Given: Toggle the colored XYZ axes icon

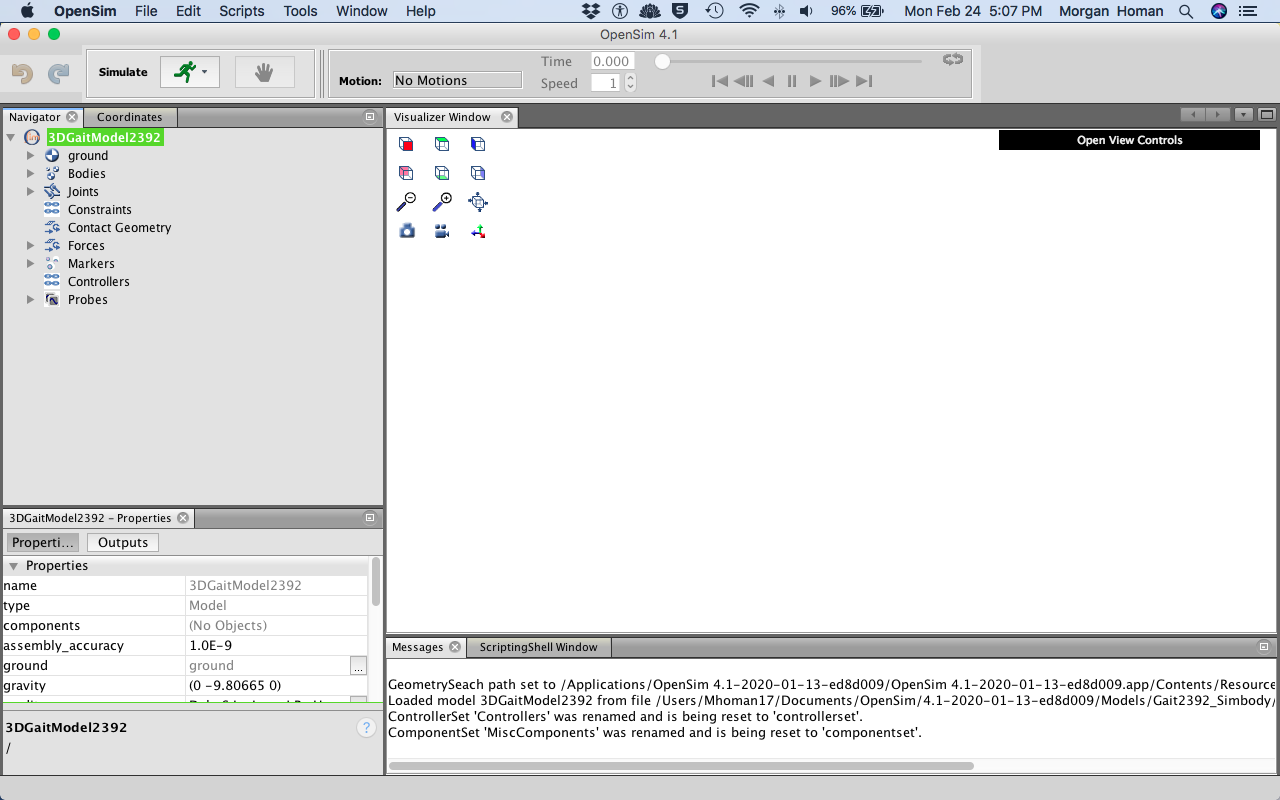Looking at the screenshot, I should click(x=478, y=231).
